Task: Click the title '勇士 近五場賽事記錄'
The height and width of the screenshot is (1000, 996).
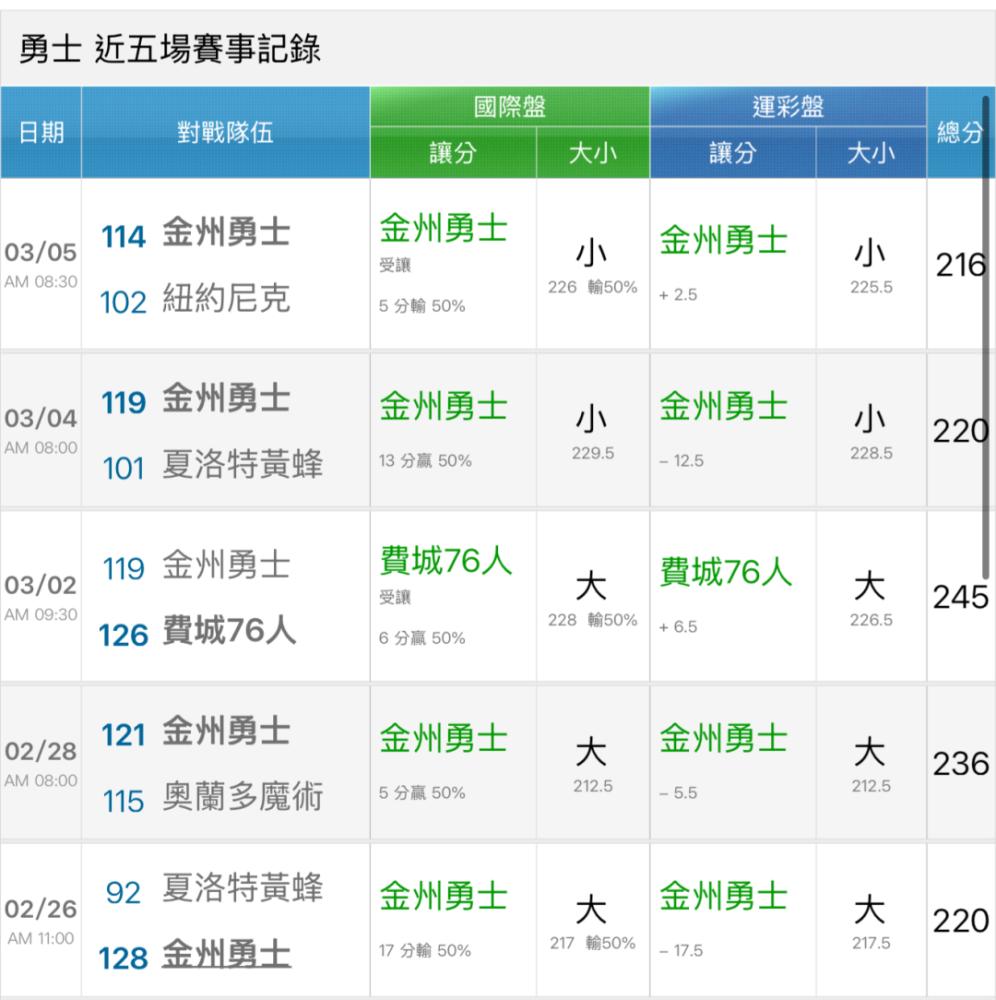Action: 170,49
